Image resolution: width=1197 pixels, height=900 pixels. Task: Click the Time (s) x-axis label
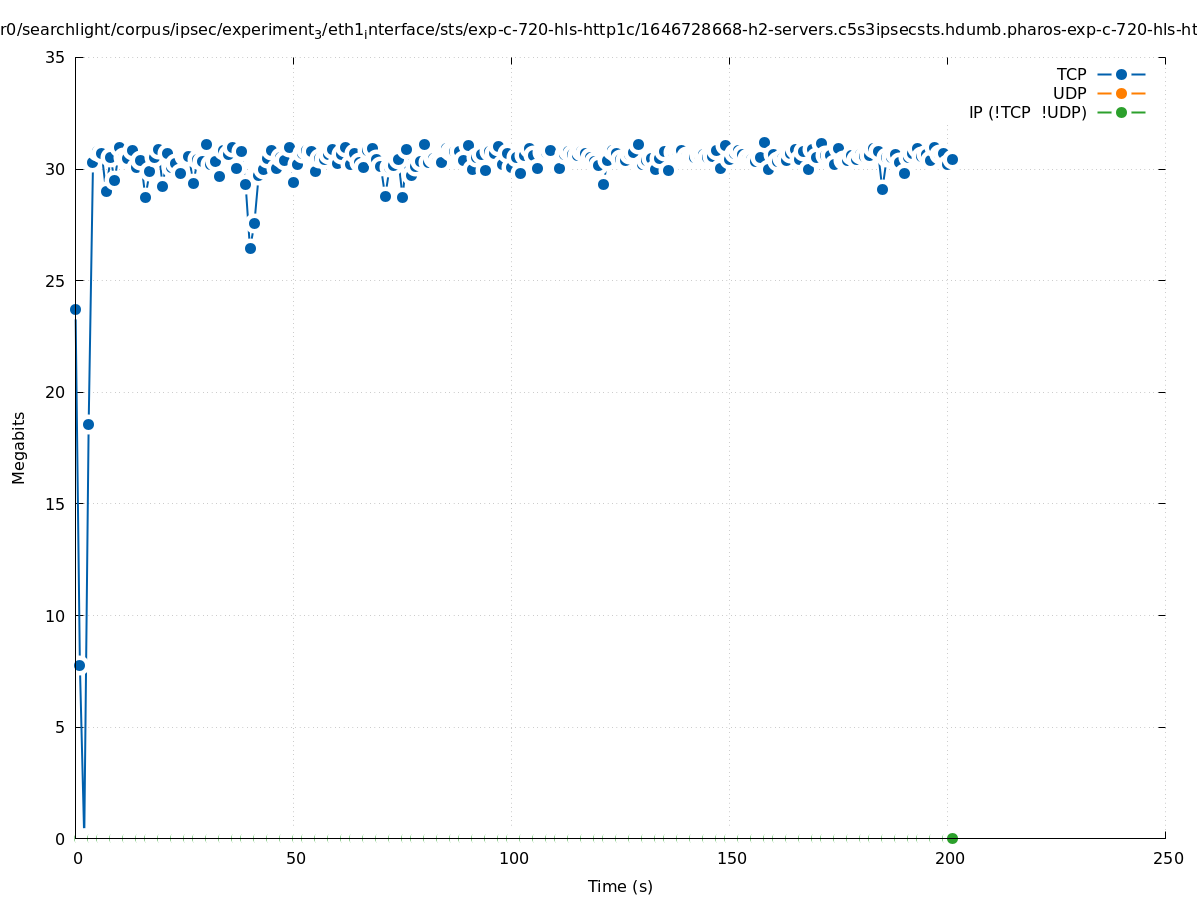(620, 886)
